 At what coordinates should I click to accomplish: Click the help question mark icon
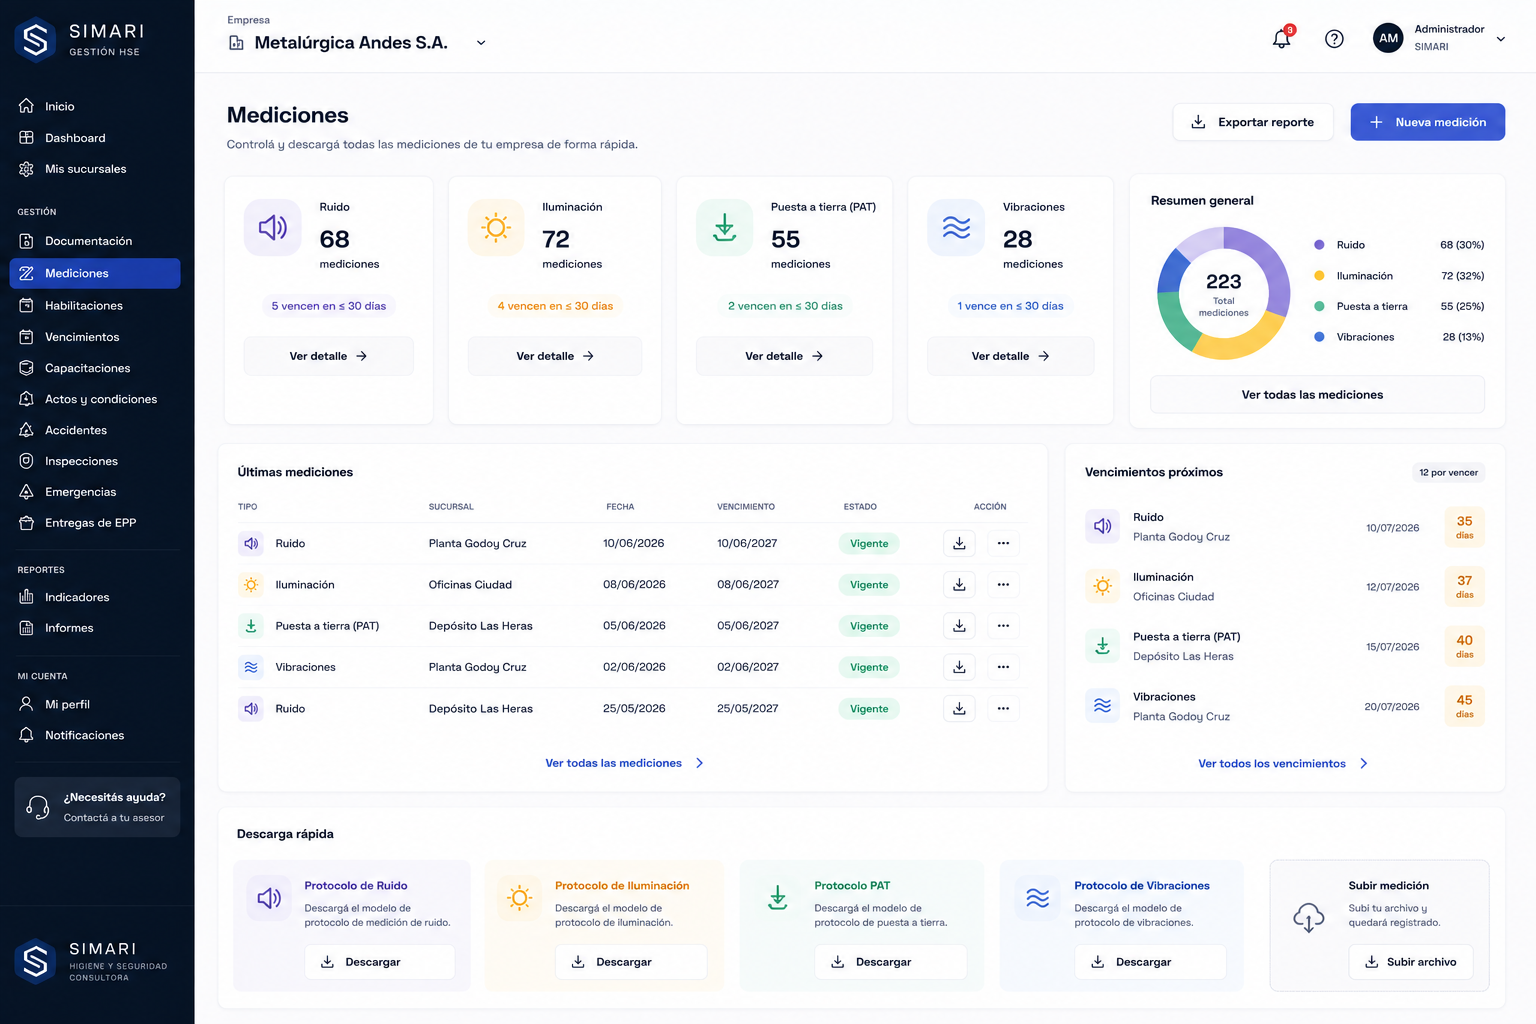(x=1334, y=39)
